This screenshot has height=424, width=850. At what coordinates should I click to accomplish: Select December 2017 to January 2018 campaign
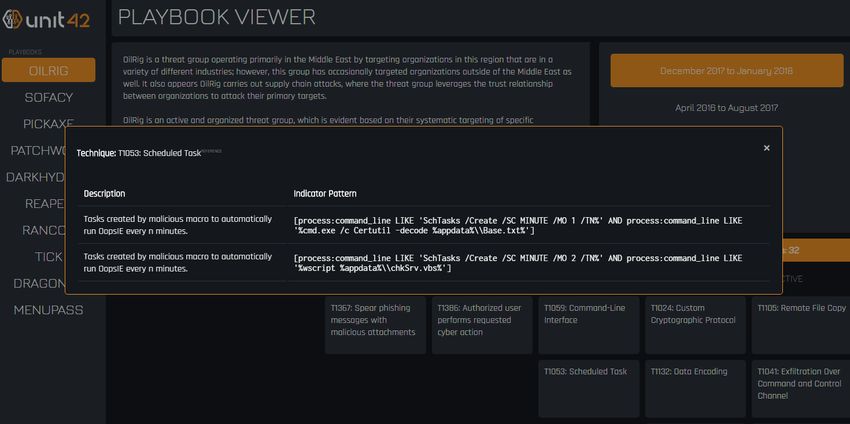[726, 71]
